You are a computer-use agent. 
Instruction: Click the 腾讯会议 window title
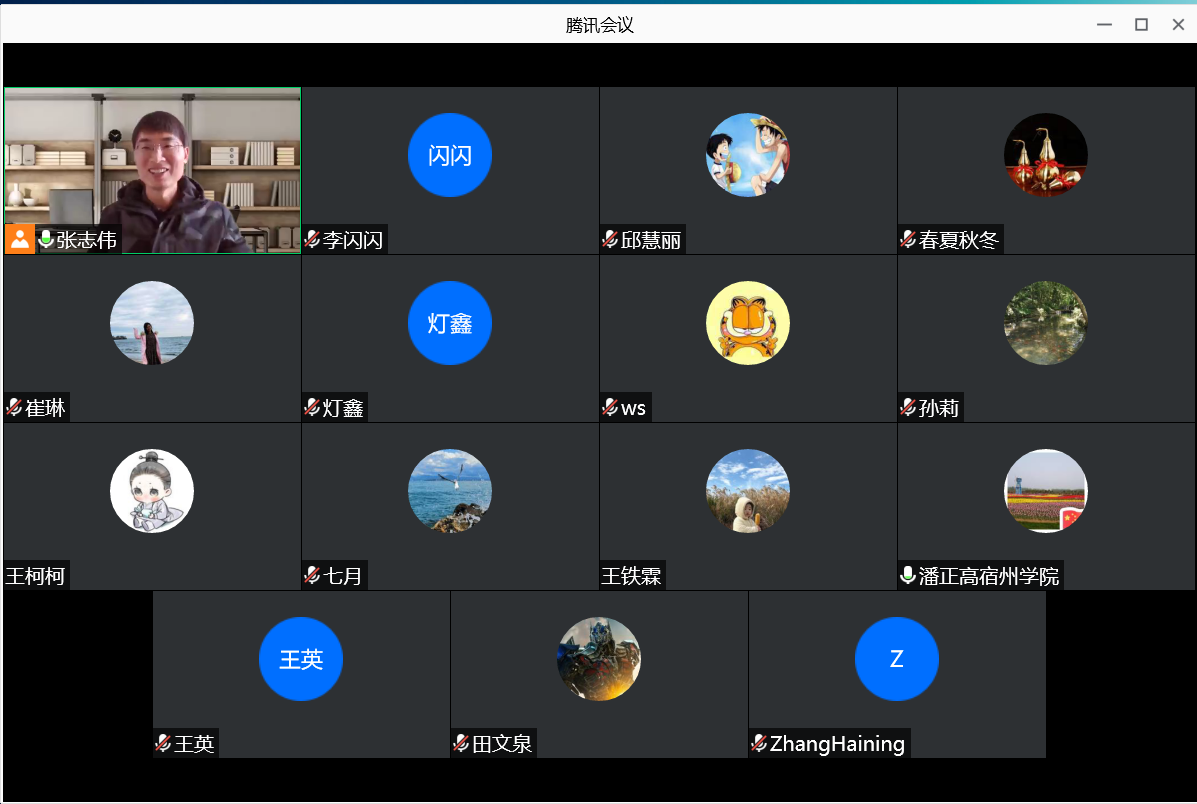(599, 25)
